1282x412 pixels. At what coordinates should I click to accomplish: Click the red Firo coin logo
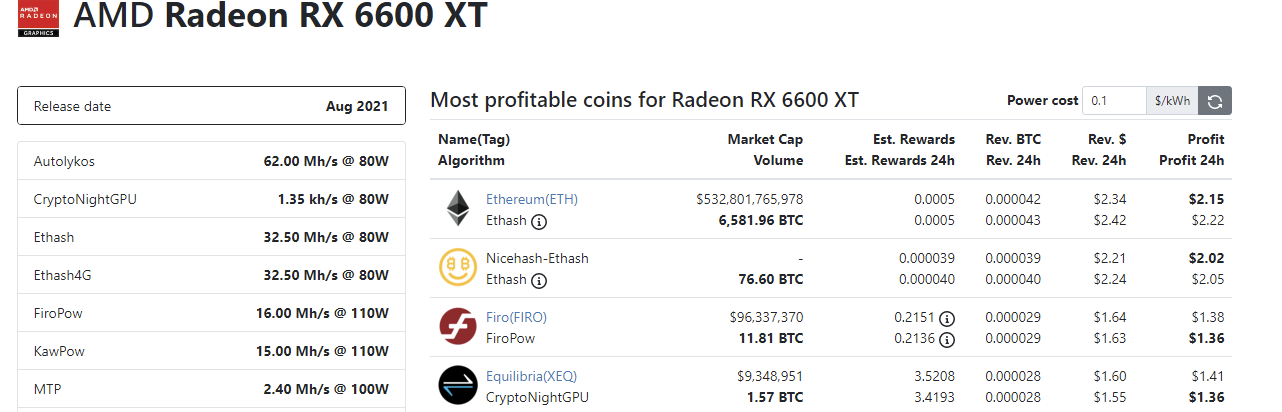[x=458, y=327]
